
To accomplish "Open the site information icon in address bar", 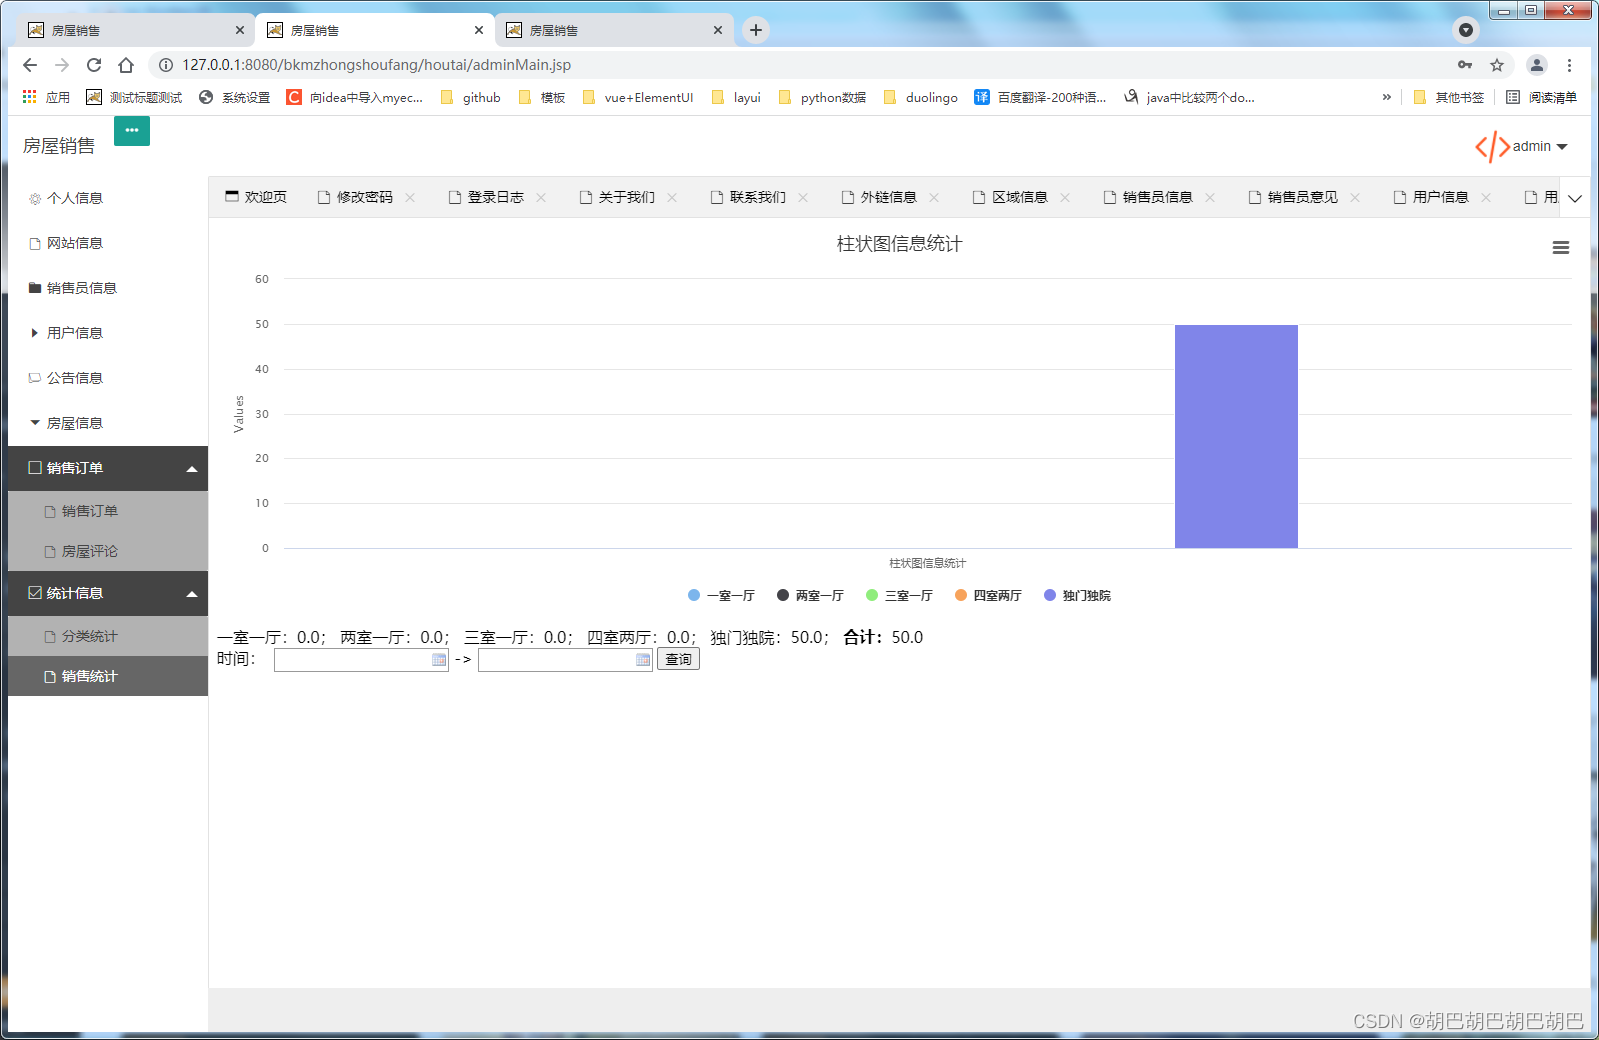I will coord(166,65).
